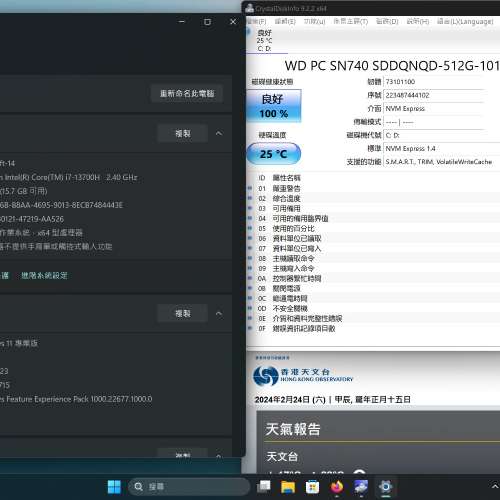500x500 pixels.
Task: Click status dot for attribute 0E row
Action: [x=250, y=318]
